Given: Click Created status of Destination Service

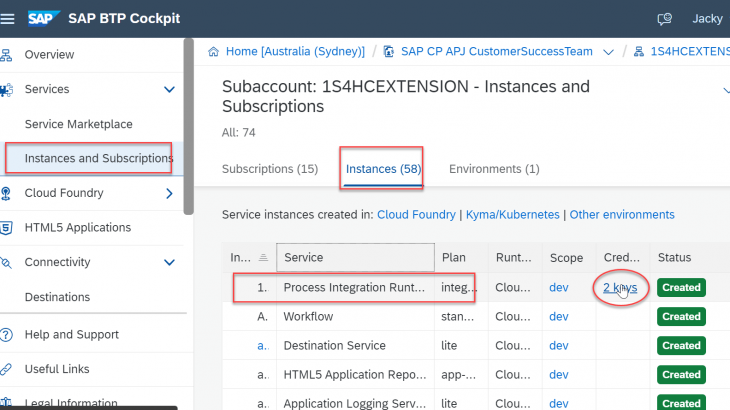Looking at the screenshot, I should tap(681, 346).
